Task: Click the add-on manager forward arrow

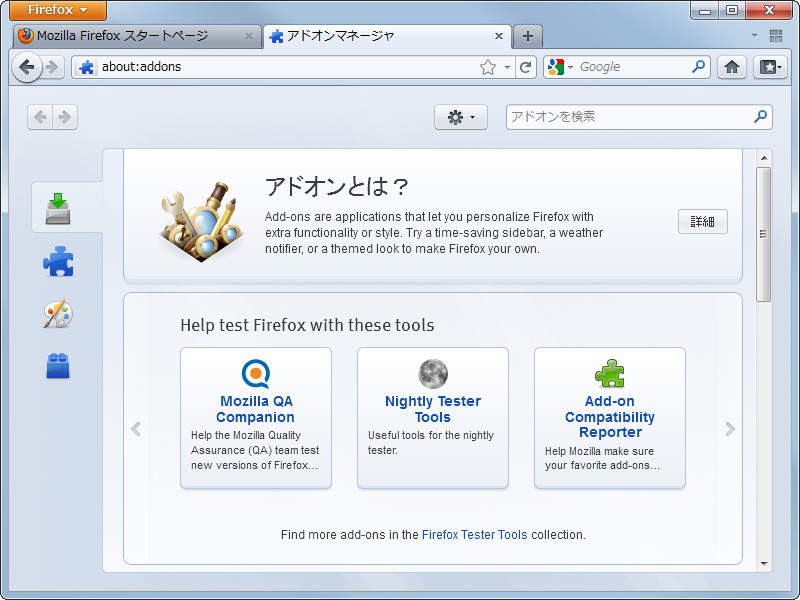Action: click(65, 117)
